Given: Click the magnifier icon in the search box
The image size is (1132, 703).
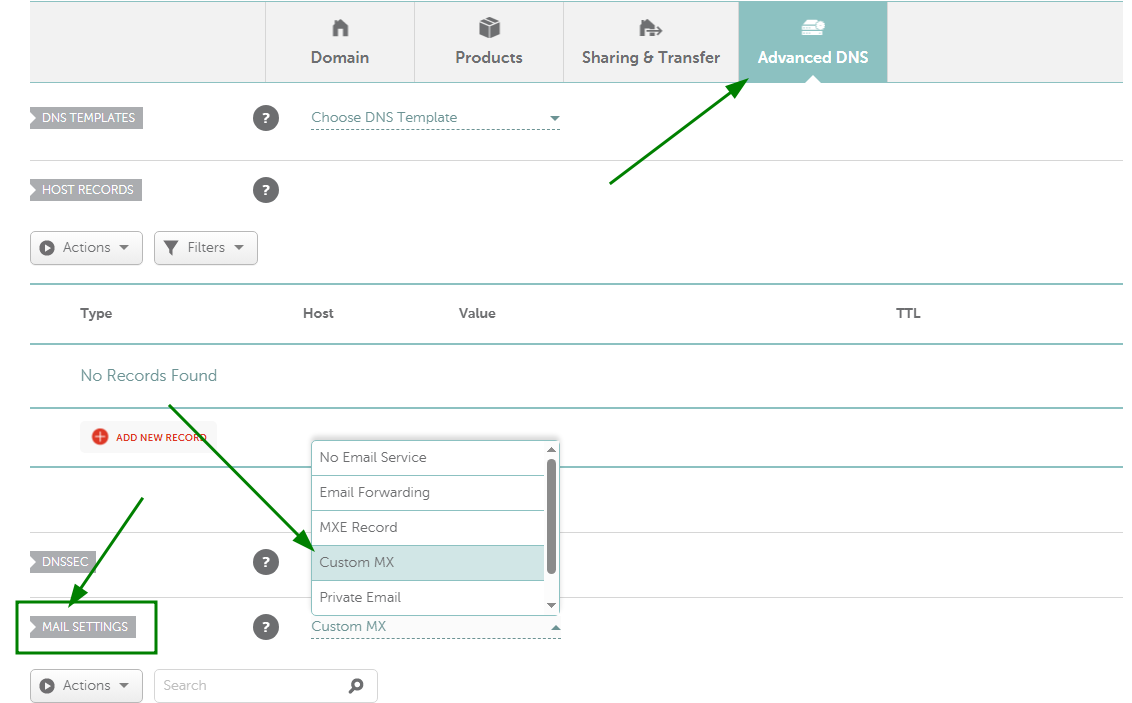Looking at the screenshot, I should (356, 686).
